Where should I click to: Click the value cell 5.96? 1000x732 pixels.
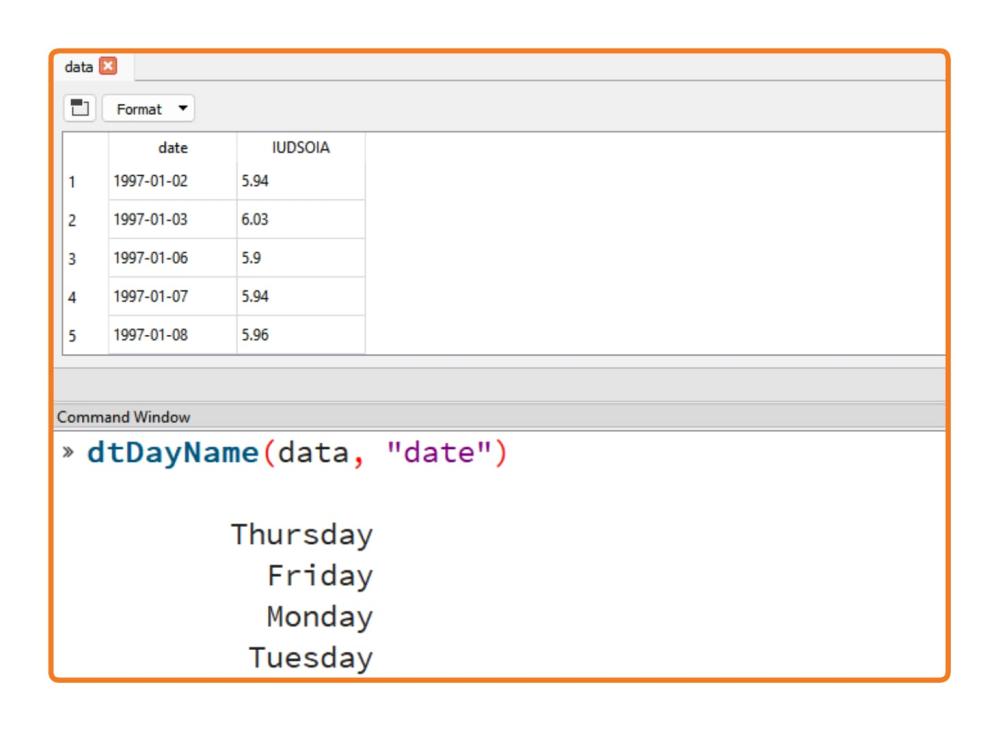pos(301,335)
